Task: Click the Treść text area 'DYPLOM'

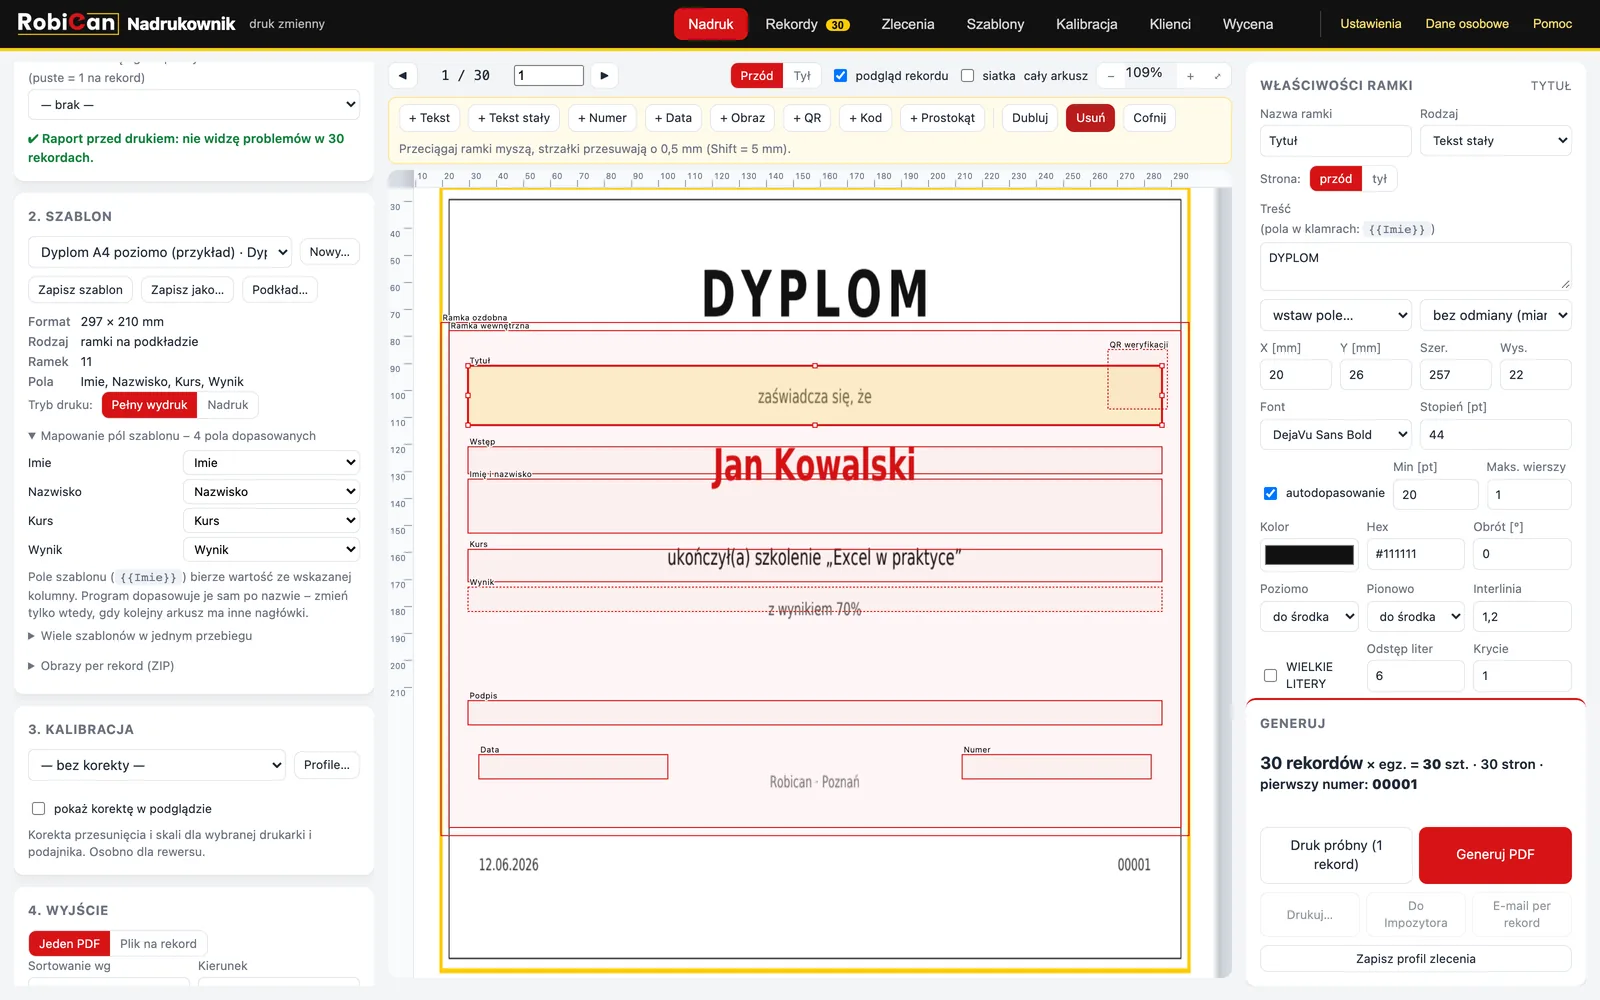Action: tap(1416, 267)
